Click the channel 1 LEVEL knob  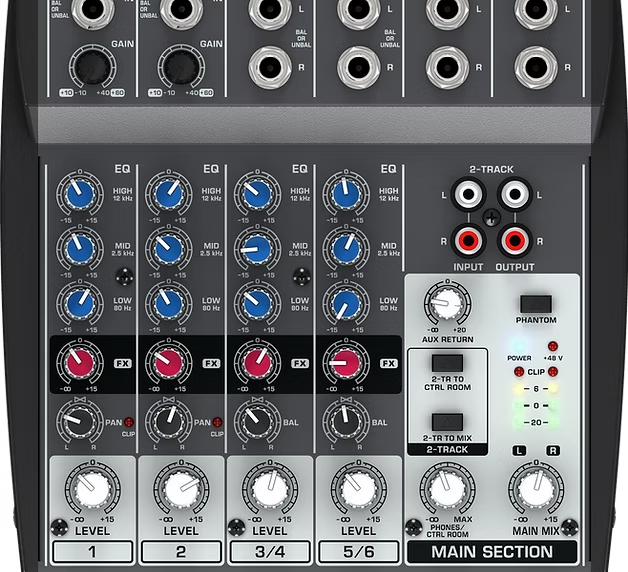[93, 489]
